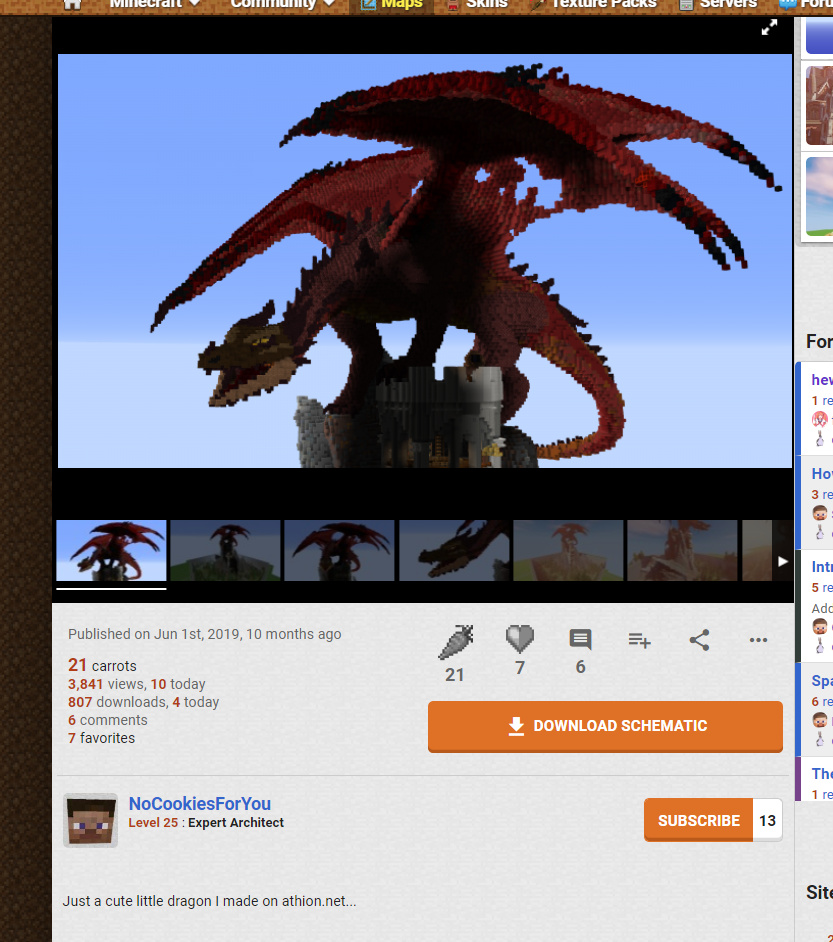Jump to comments via speech bubble icon
This screenshot has width=833, height=942.
pyautogui.click(x=580, y=640)
